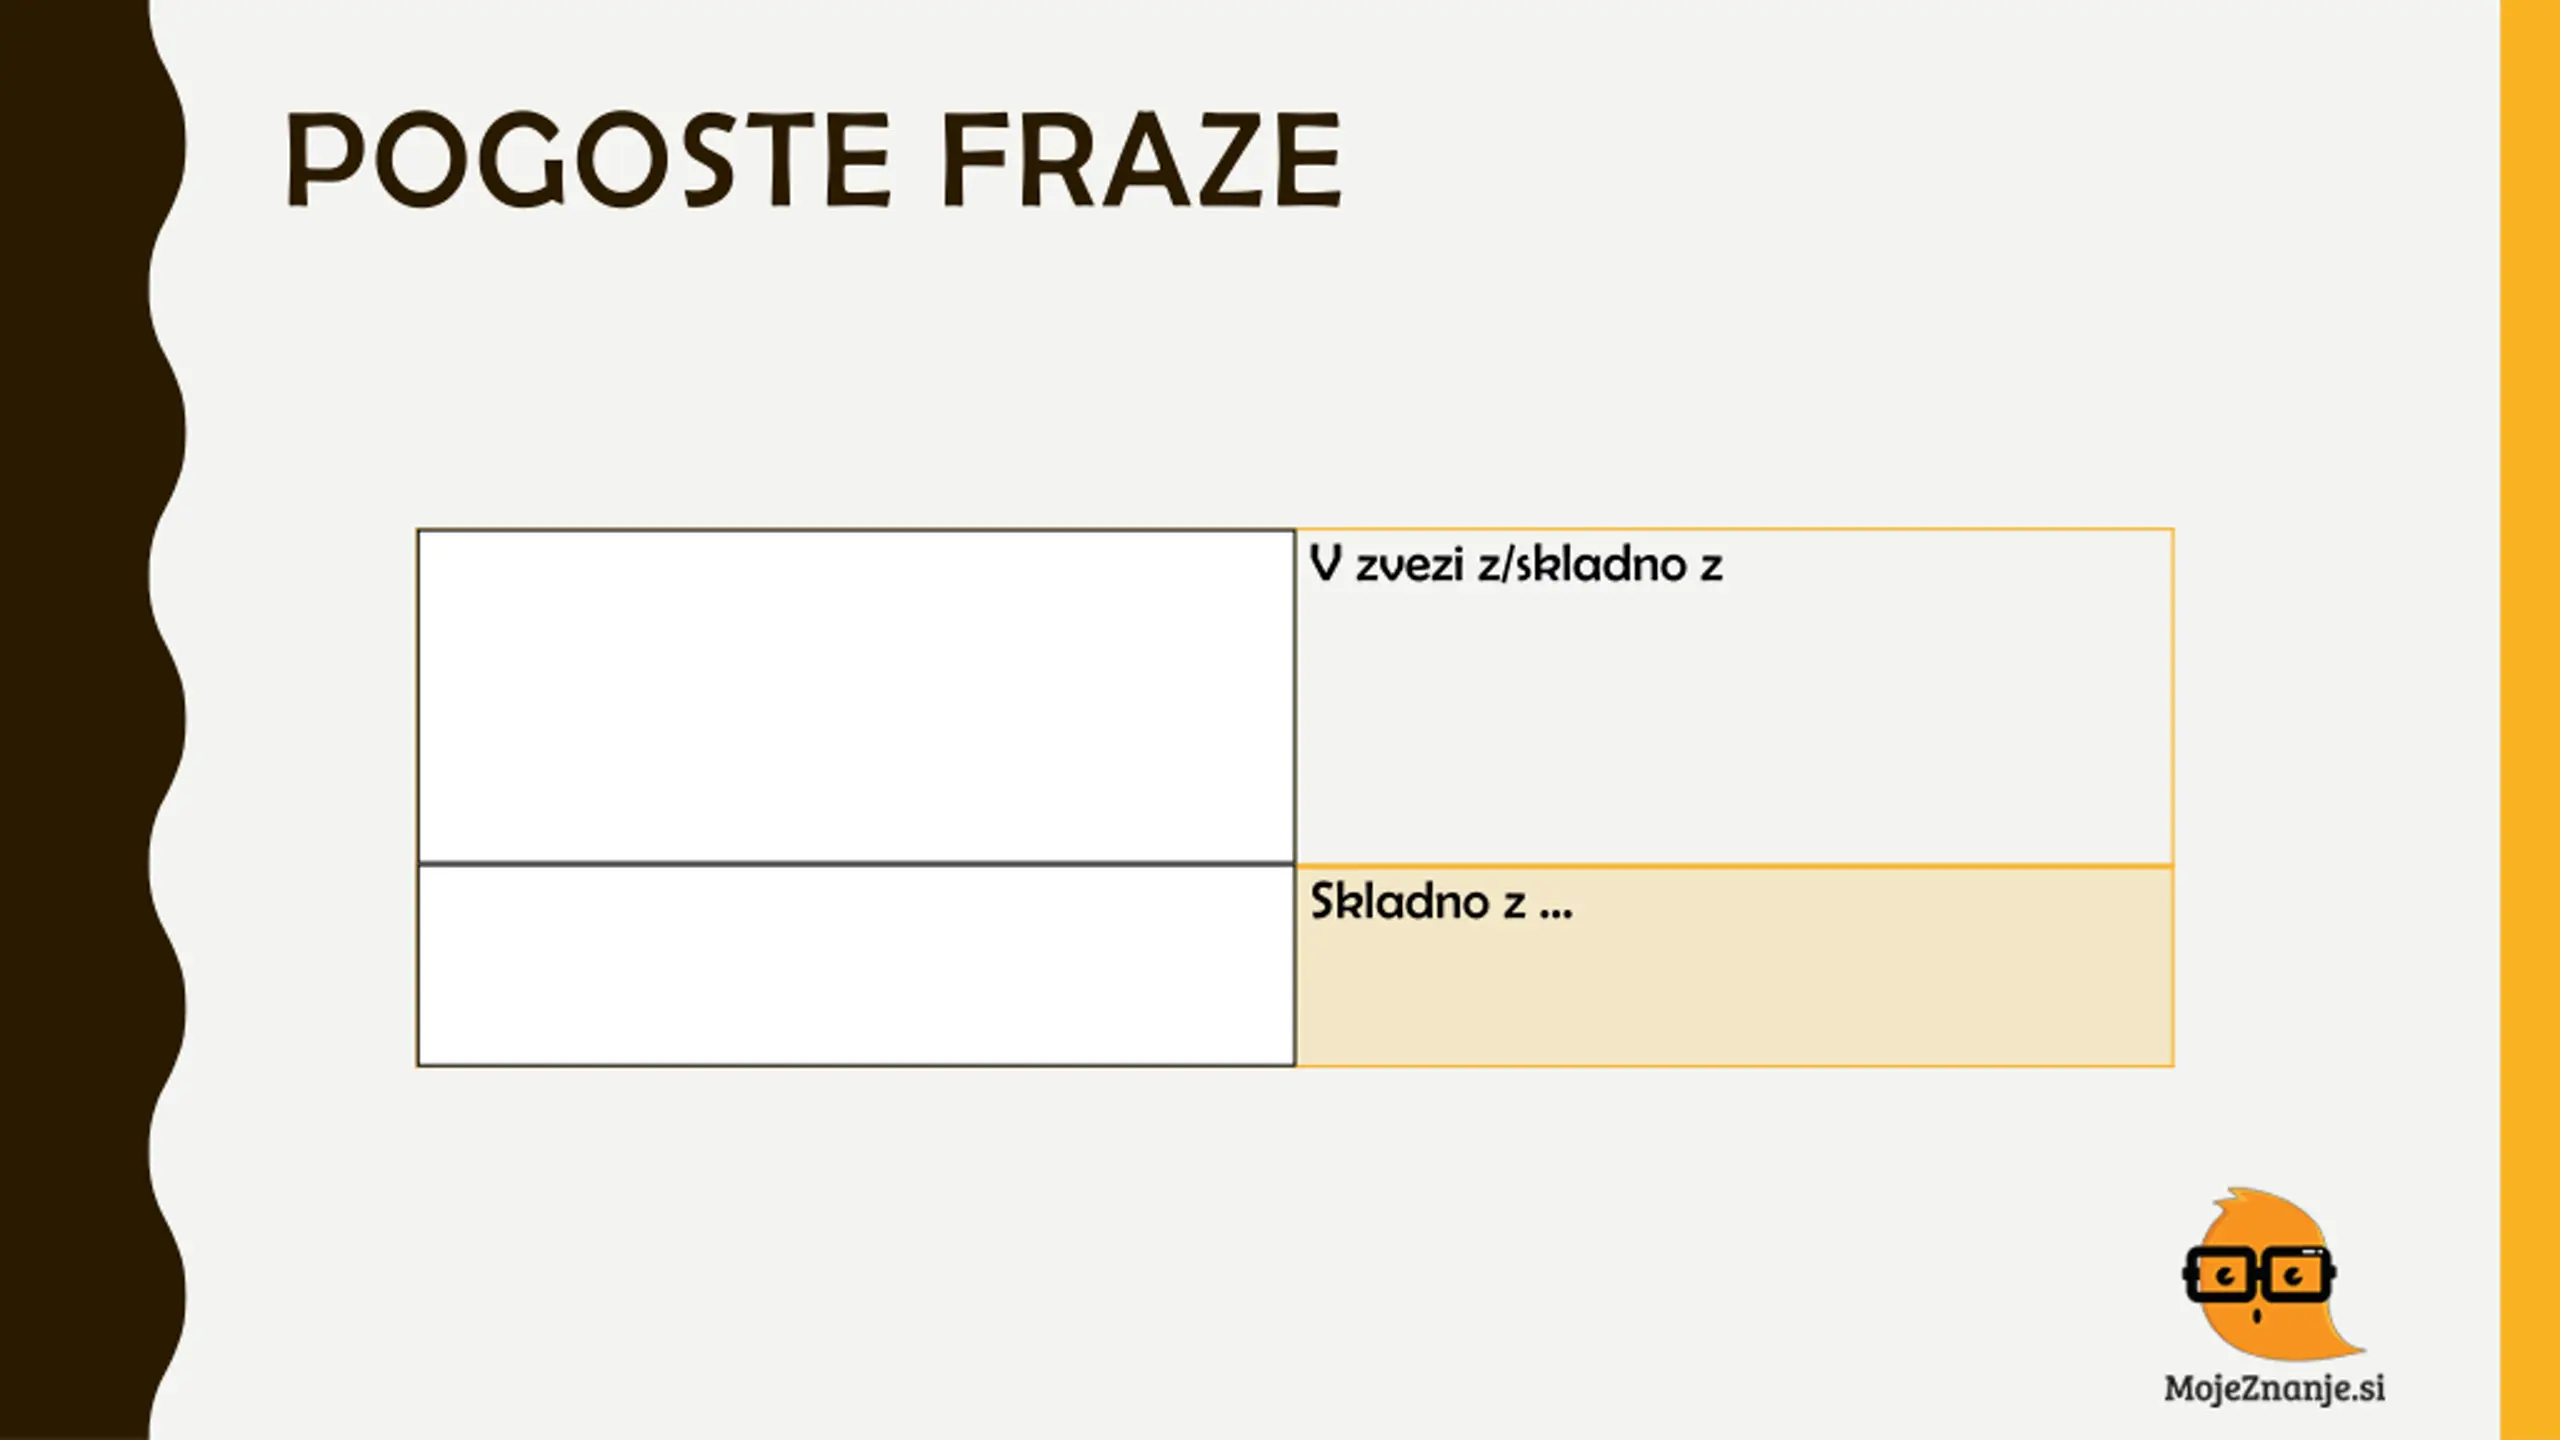Click the word POGOSTE in the title
This screenshot has height=1440, width=2560.
(x=588, y=160)
